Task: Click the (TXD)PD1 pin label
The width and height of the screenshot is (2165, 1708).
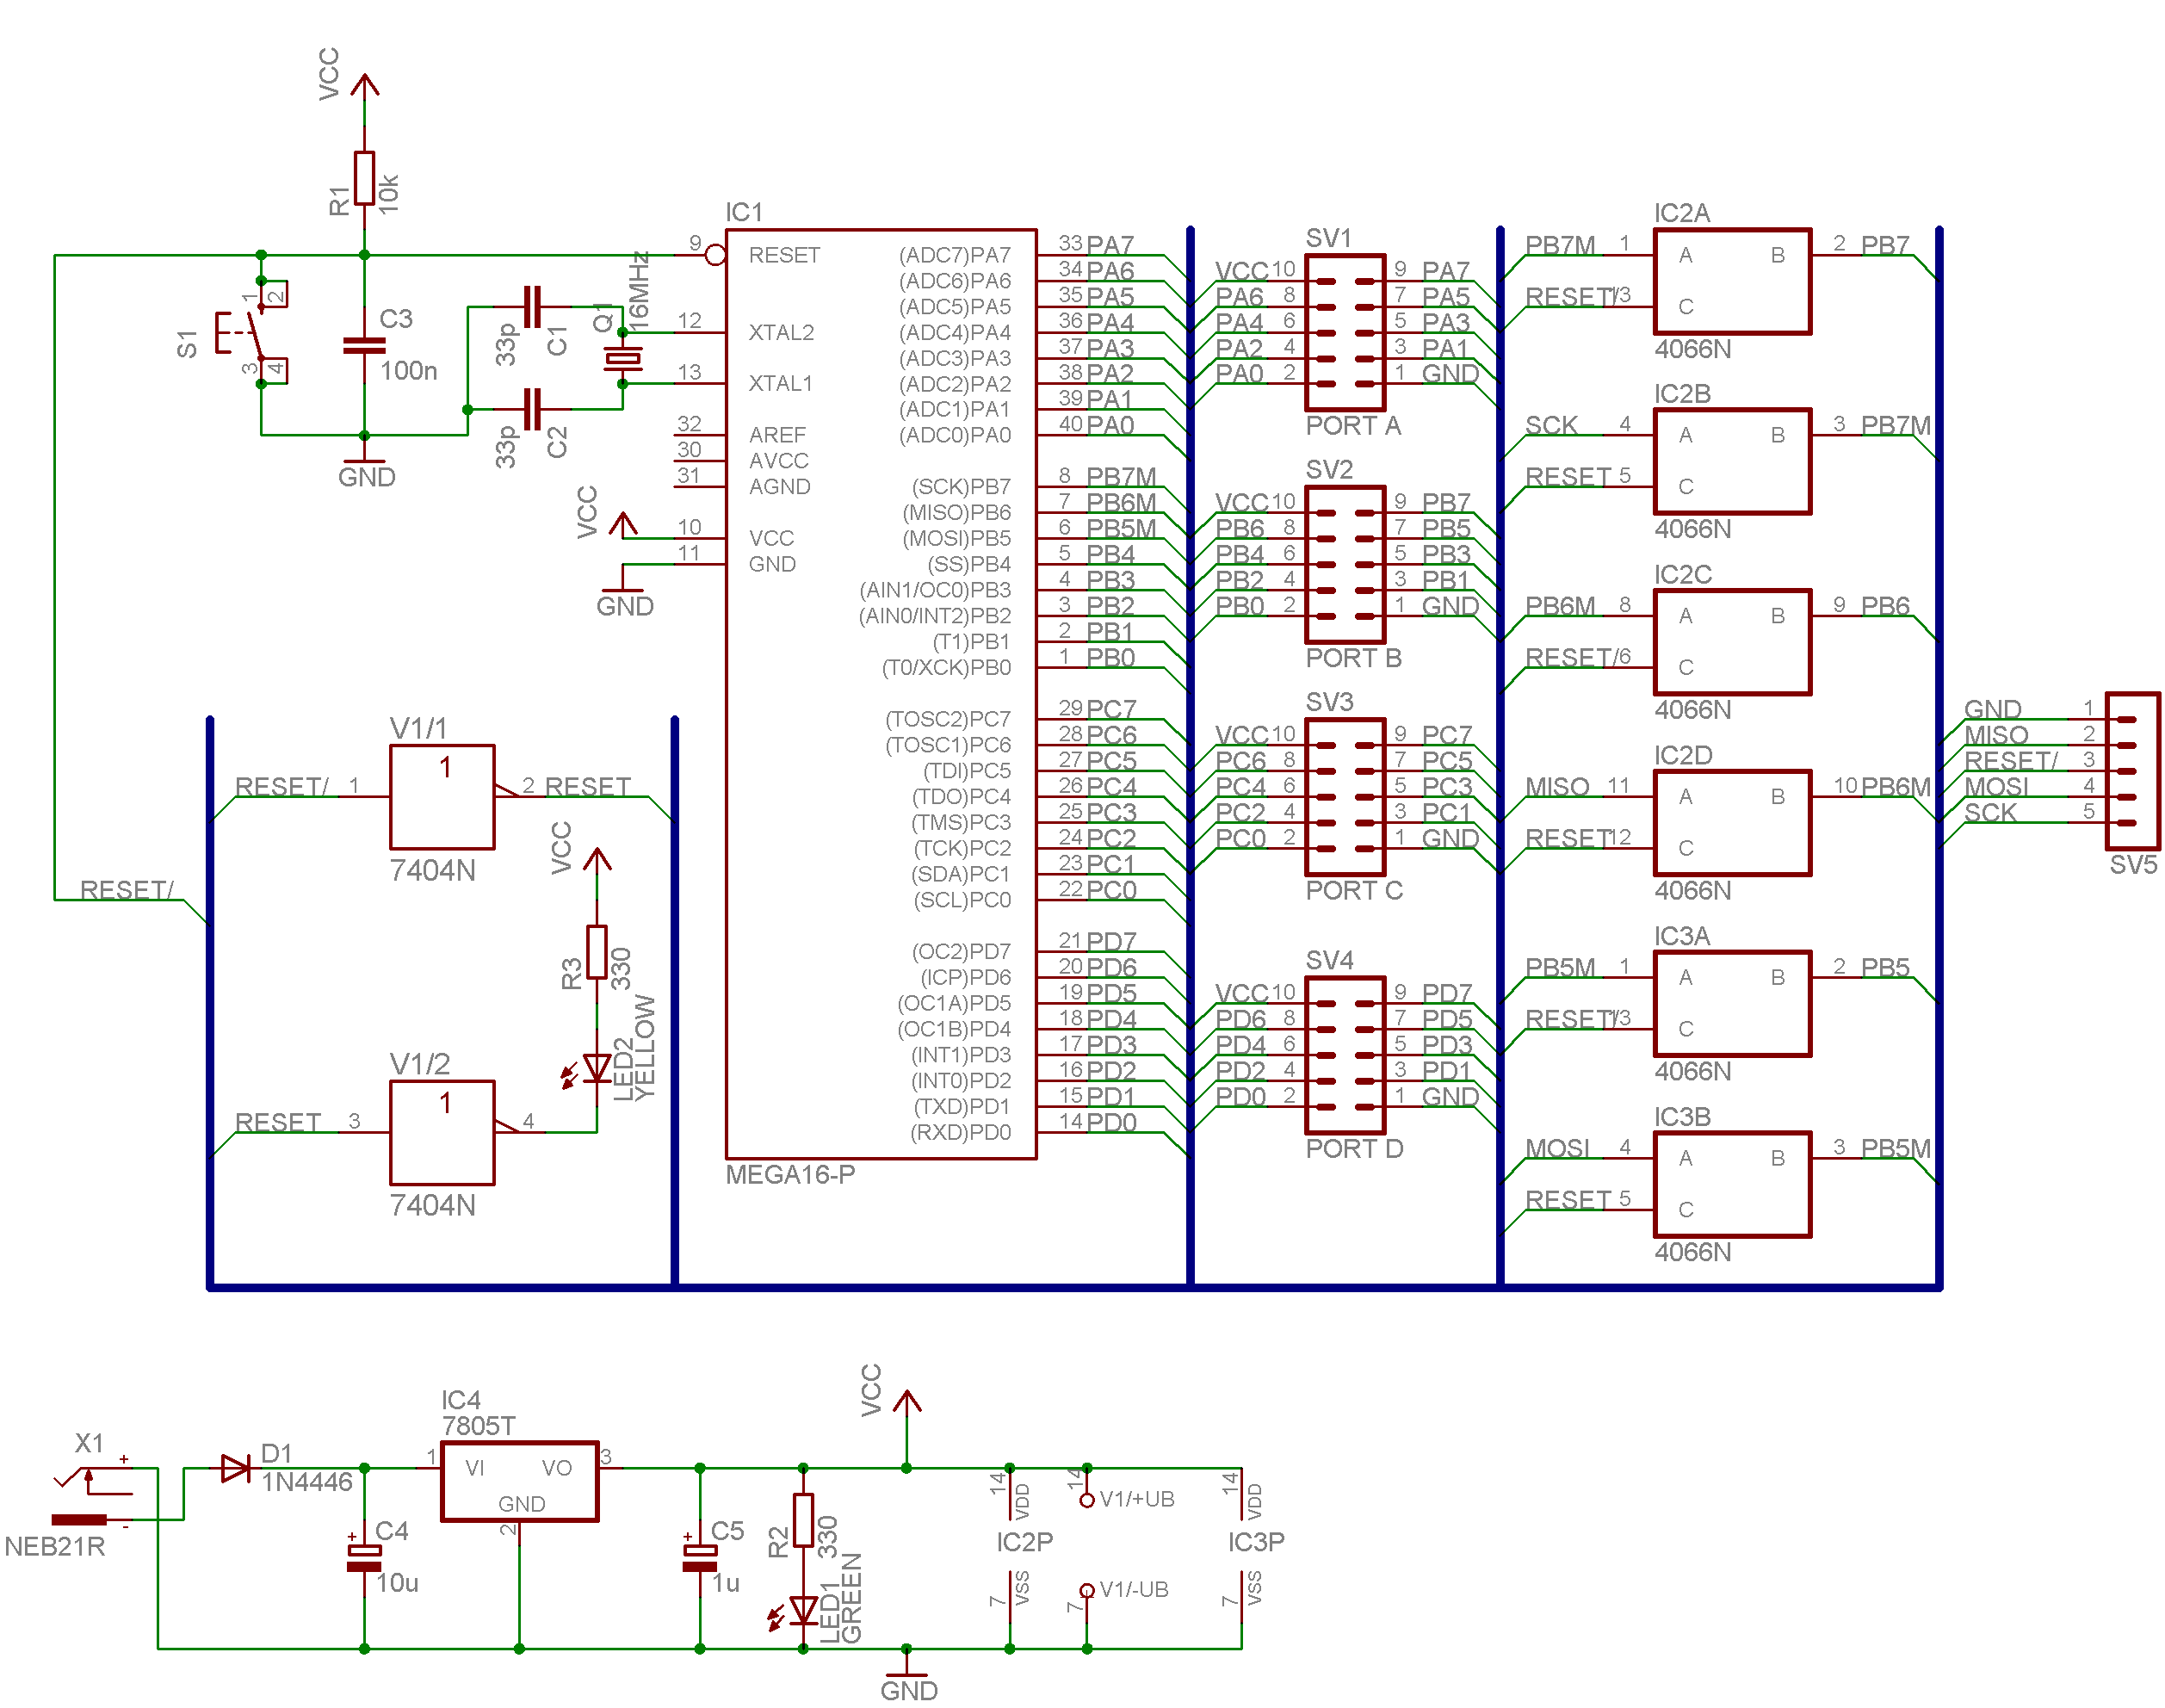Action: [961, 1107]
